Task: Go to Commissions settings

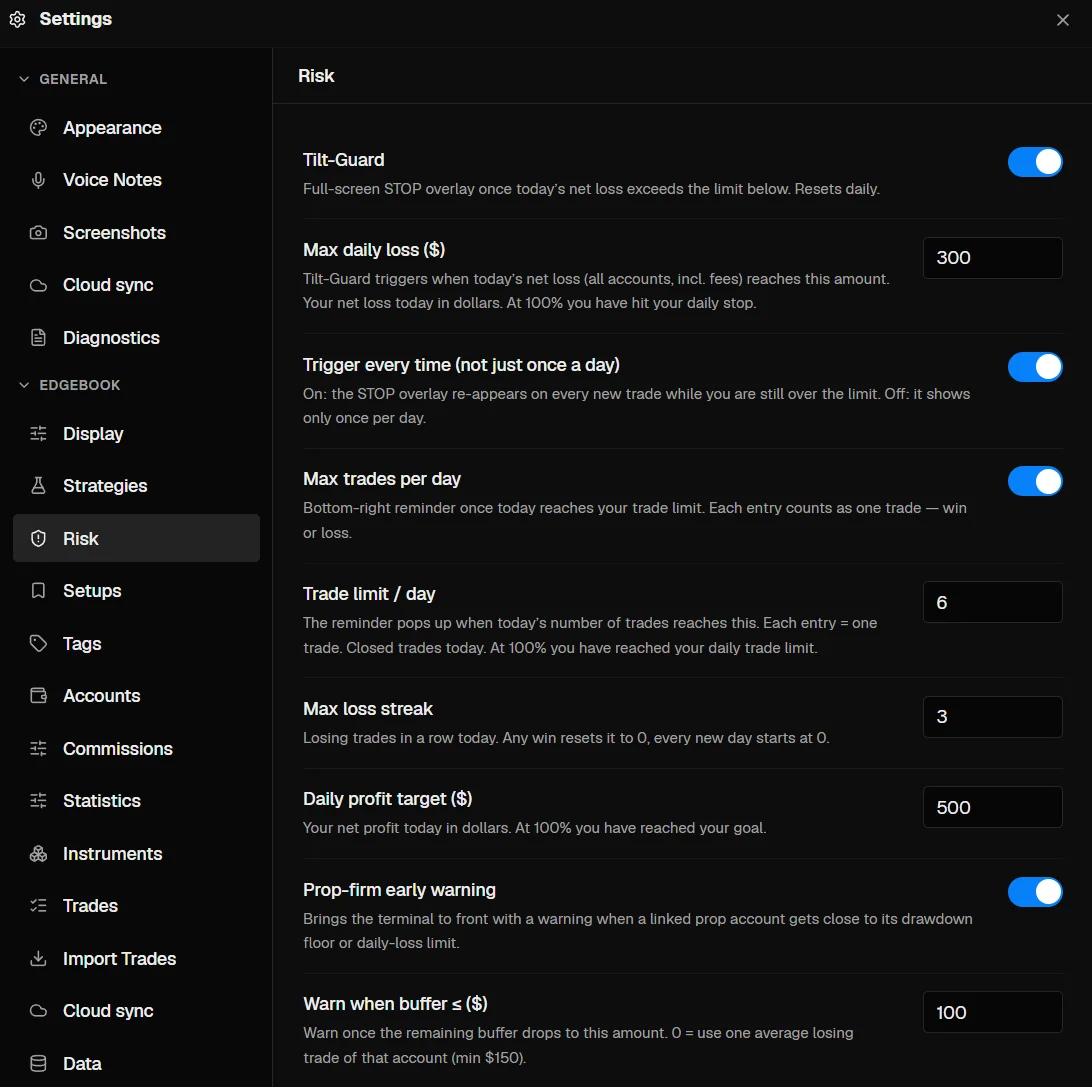Action: coord(136,749)
